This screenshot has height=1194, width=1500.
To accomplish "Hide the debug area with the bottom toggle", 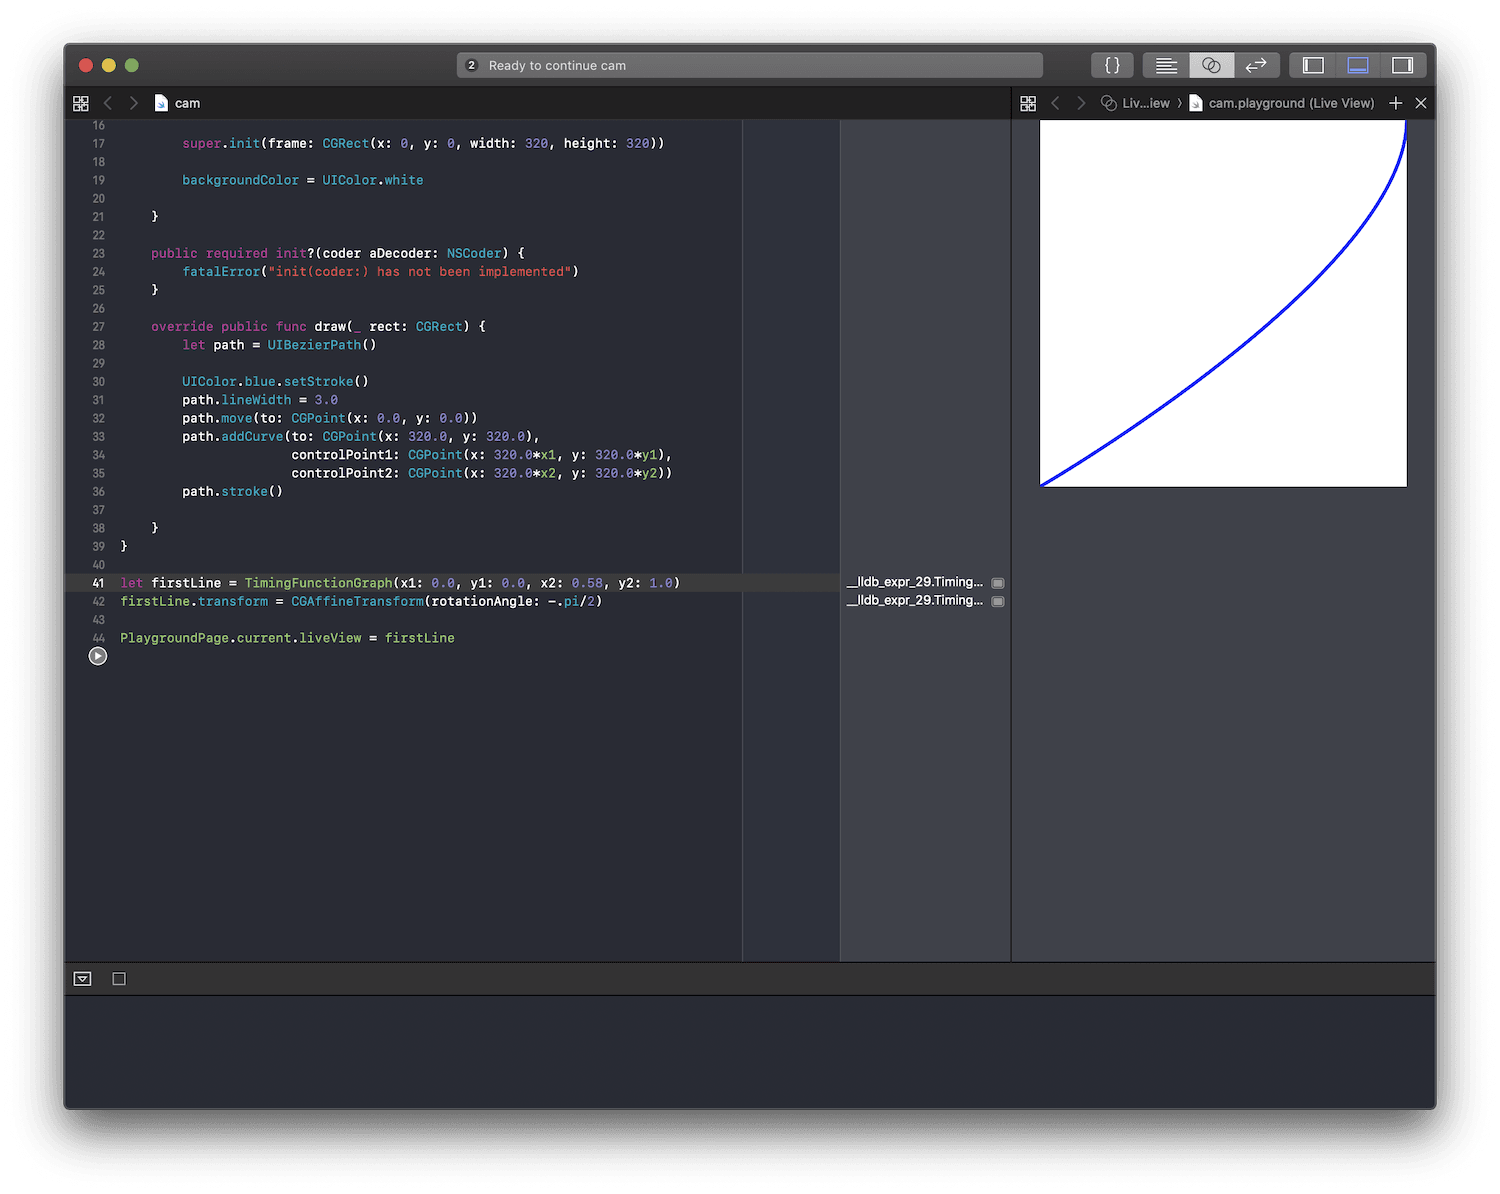I will tap(83, 979).
